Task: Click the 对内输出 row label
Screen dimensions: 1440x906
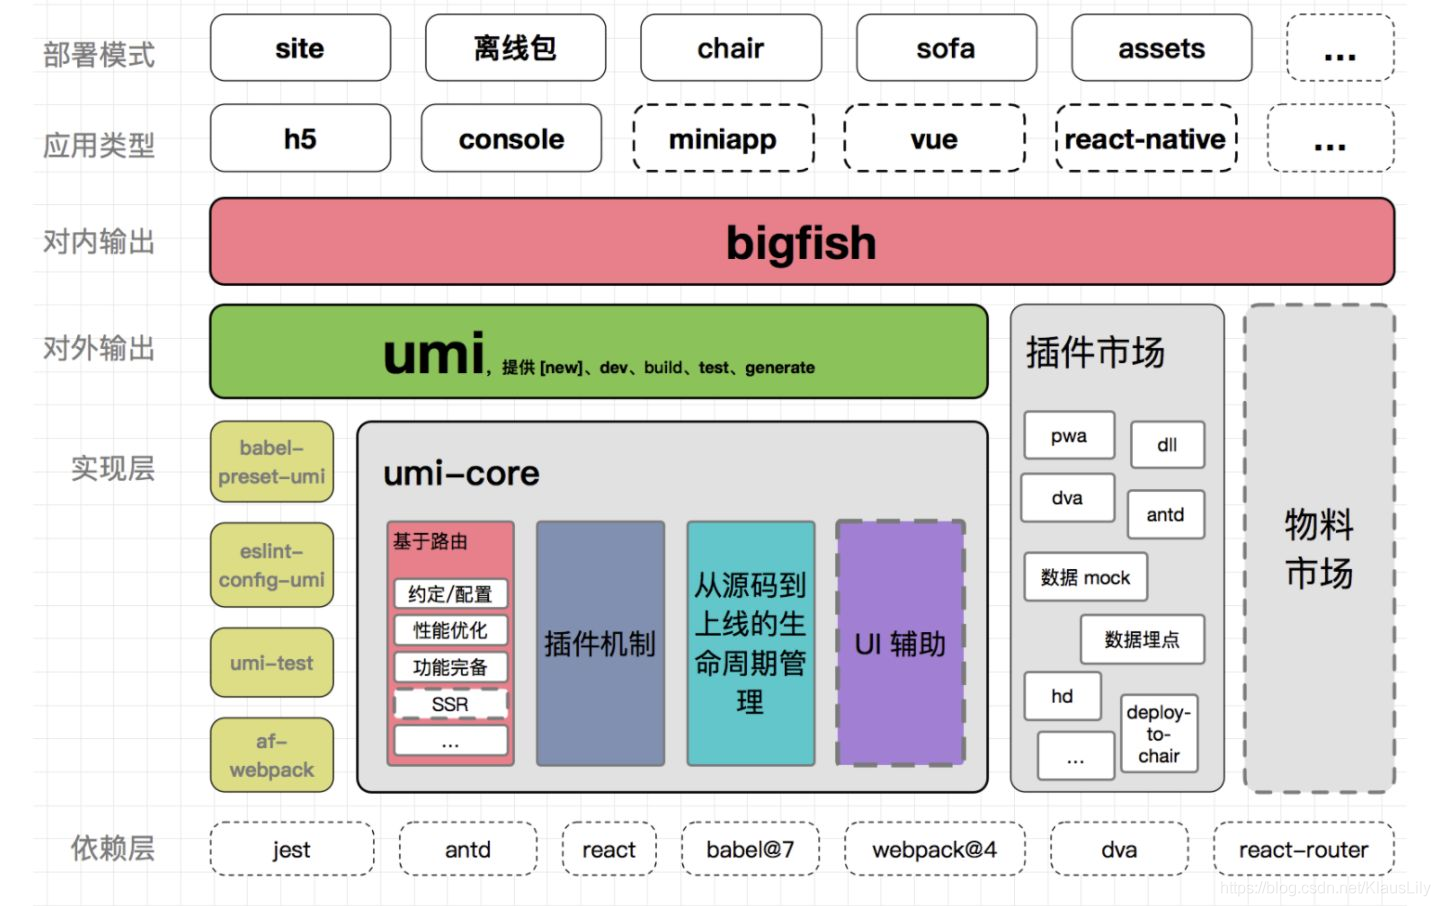Action: pos(99,241)
